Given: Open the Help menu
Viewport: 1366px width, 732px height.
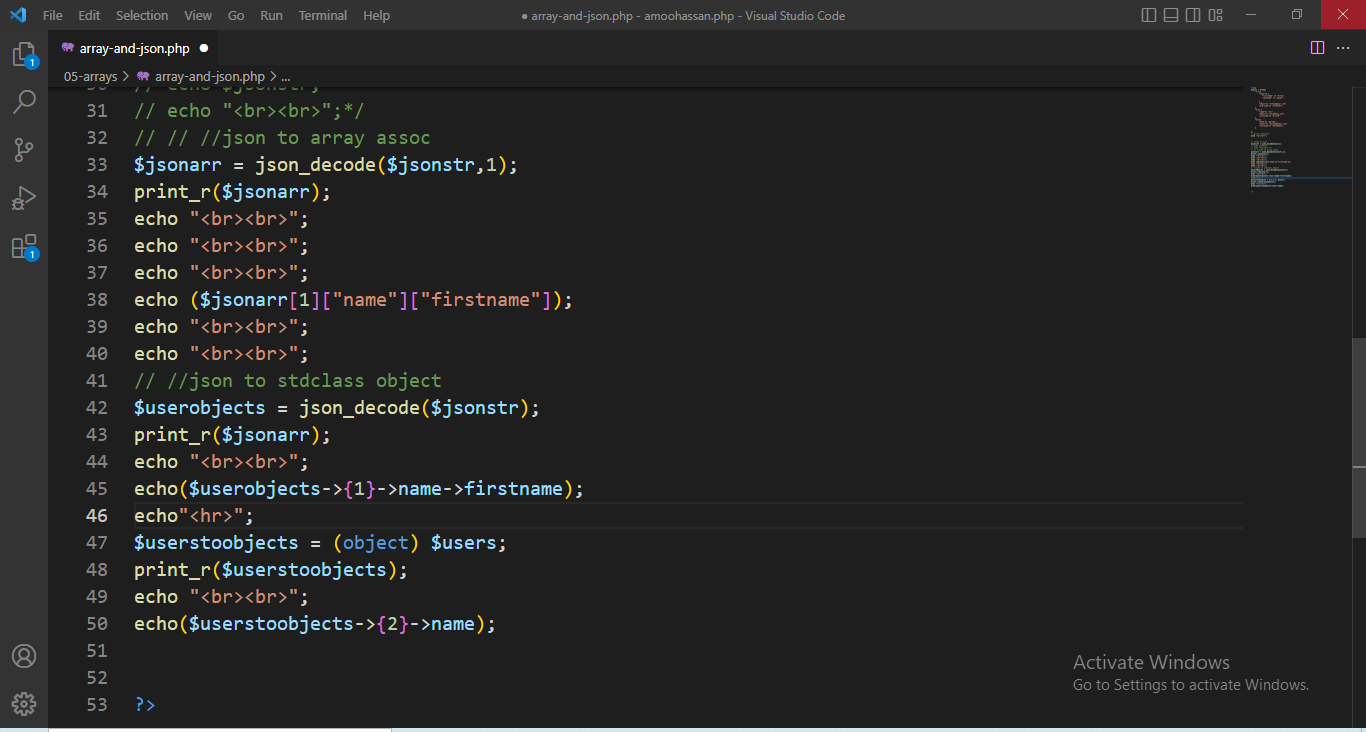Looking at the screenshot, I should coord(376,15).
